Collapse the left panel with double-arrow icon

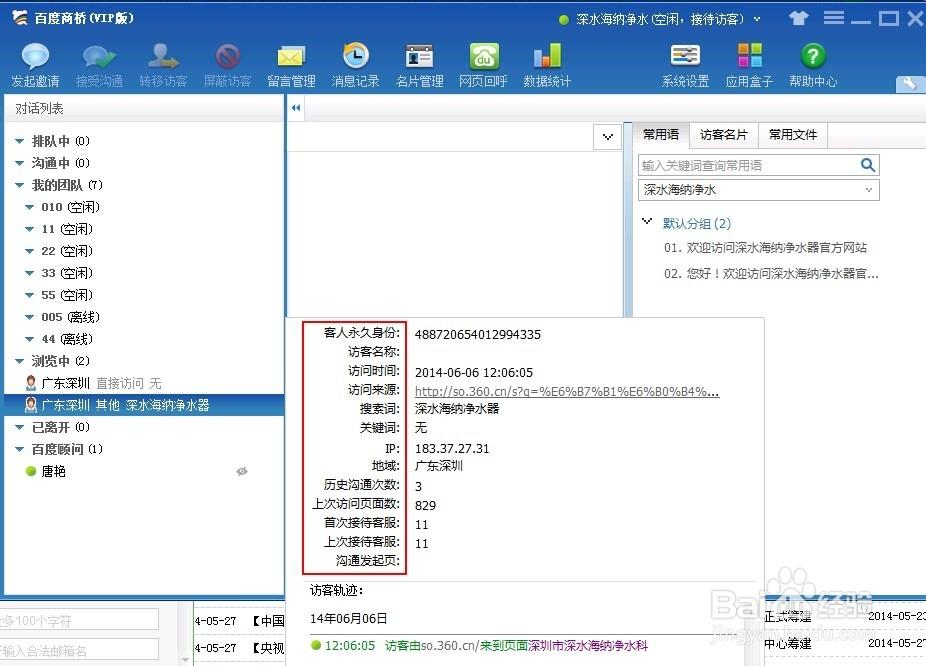[x=296, y=107]
